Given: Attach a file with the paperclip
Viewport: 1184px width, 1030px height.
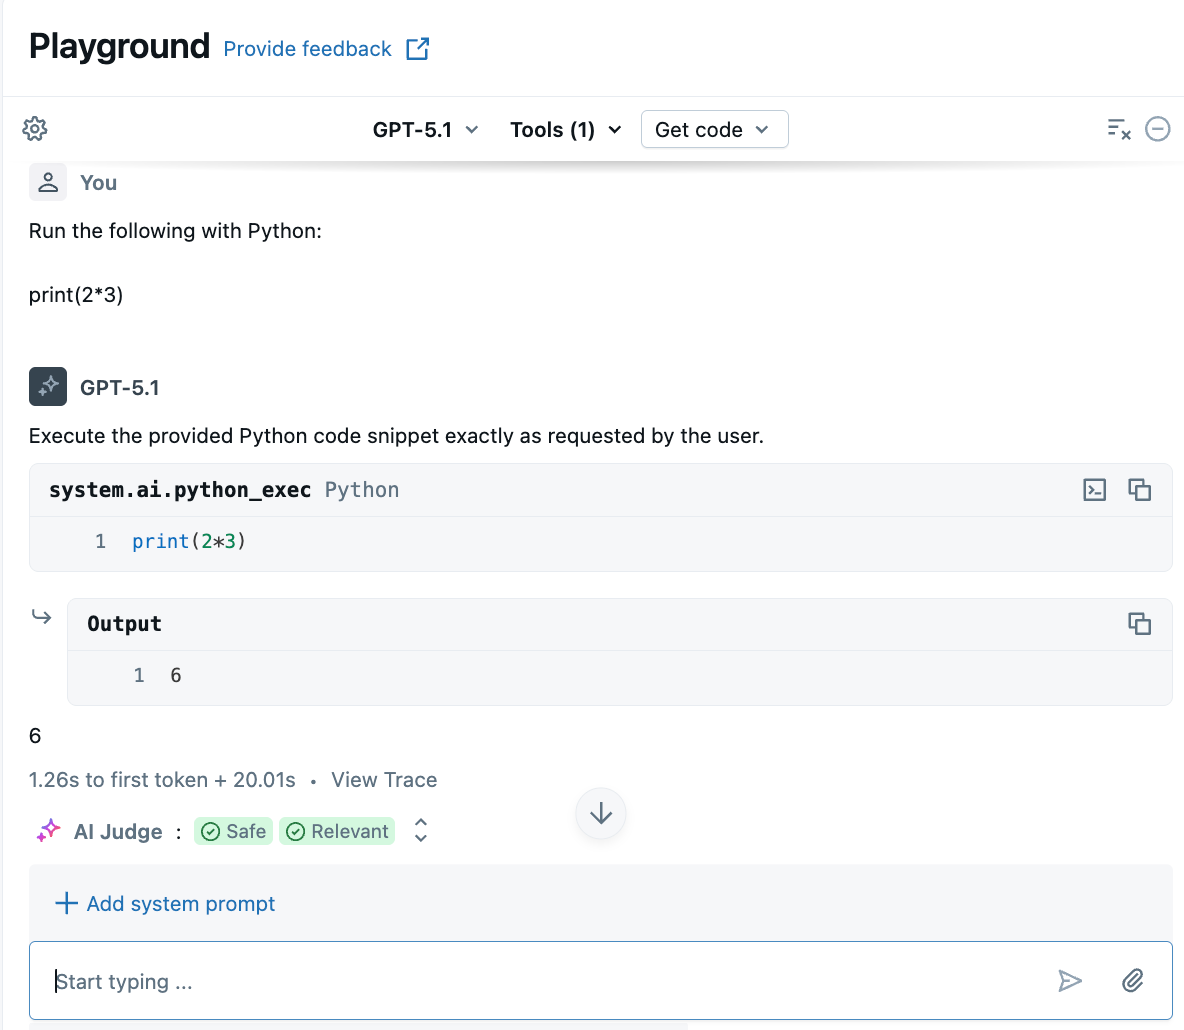Looking at the screenshot, I should click(1132, 981).
